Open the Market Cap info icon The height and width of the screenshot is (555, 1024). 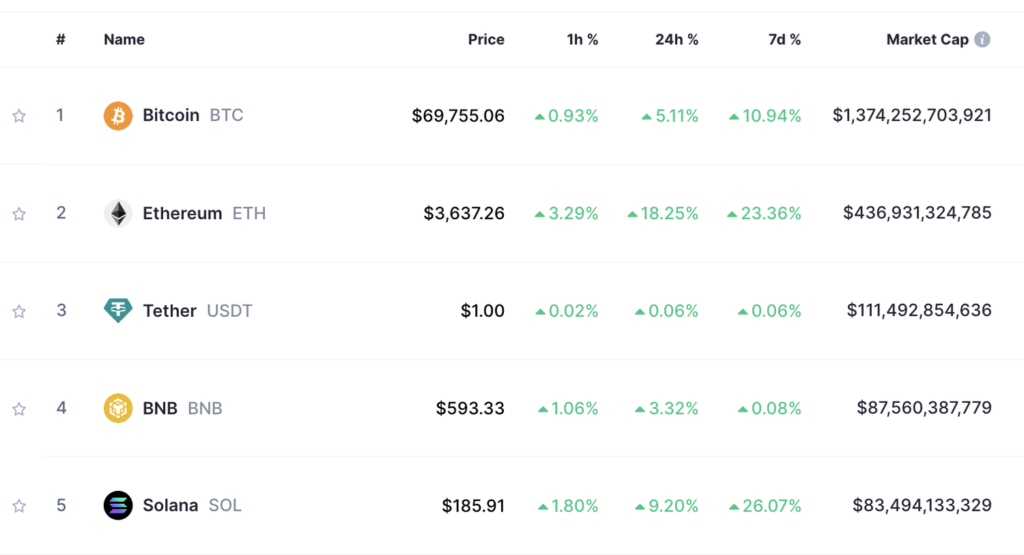[983, 40]
